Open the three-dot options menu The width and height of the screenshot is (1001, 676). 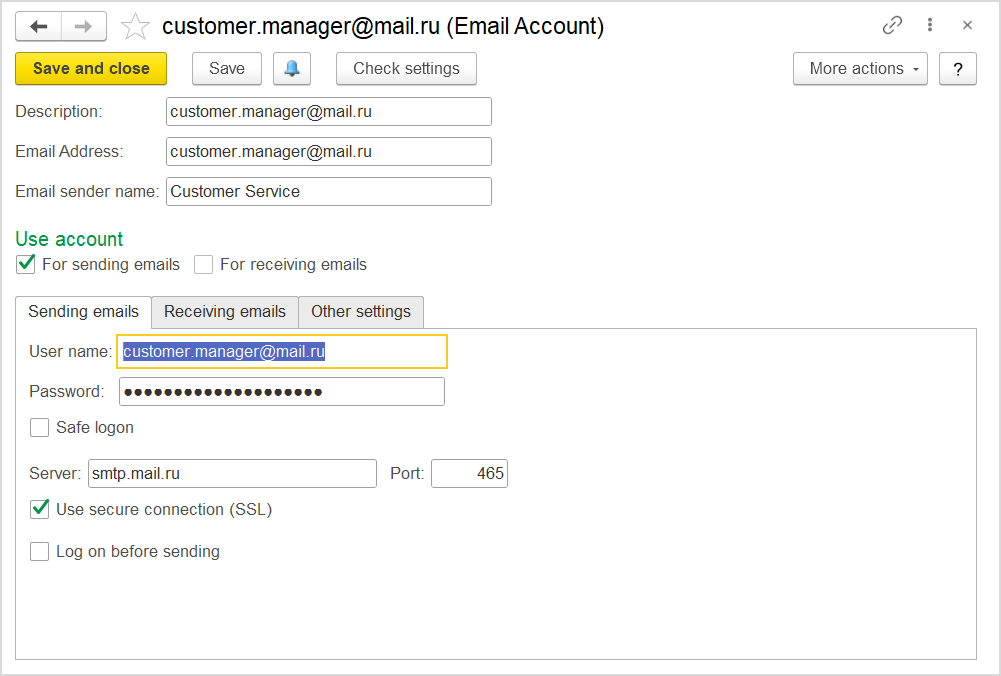coord(930,25)
